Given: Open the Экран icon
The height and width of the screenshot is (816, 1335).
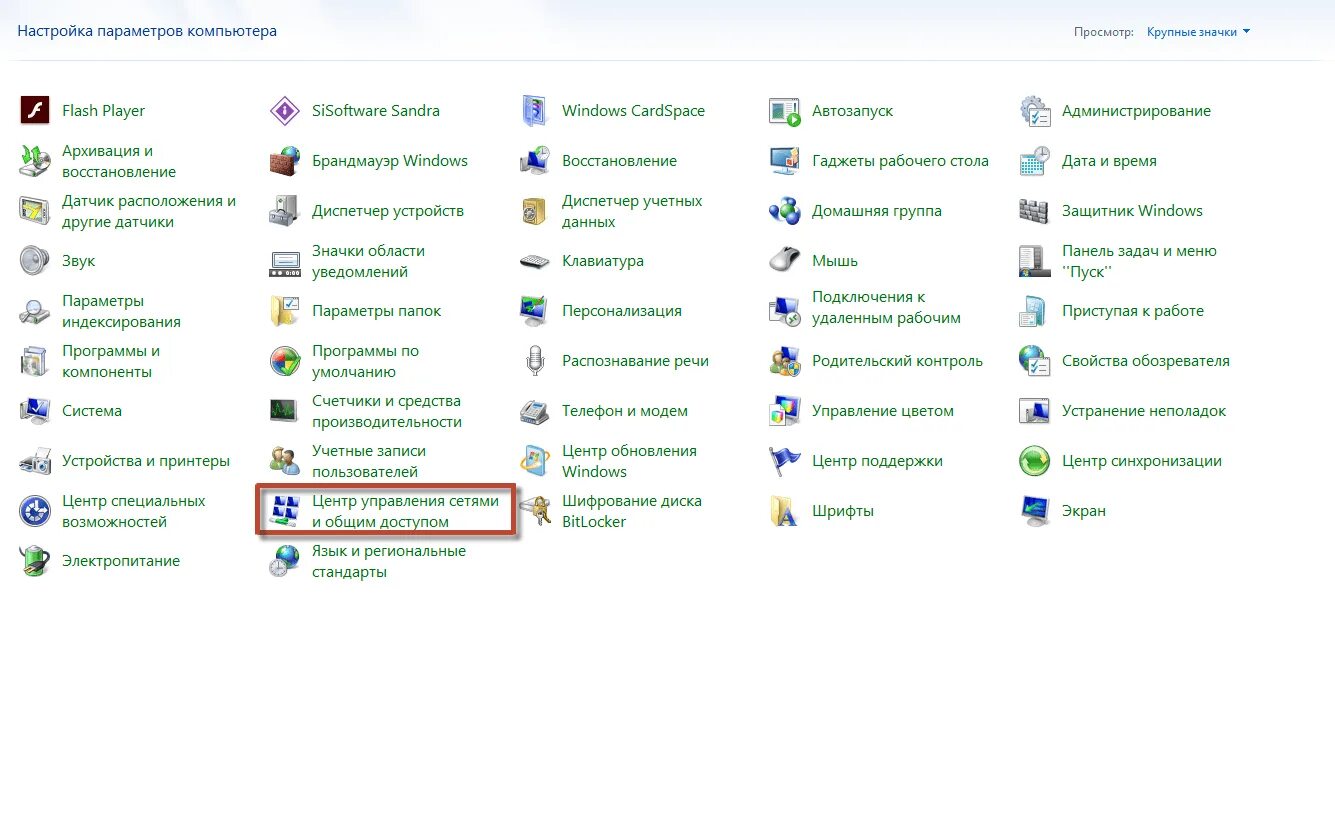Looking at the screenshot, I should [1035, 510].
